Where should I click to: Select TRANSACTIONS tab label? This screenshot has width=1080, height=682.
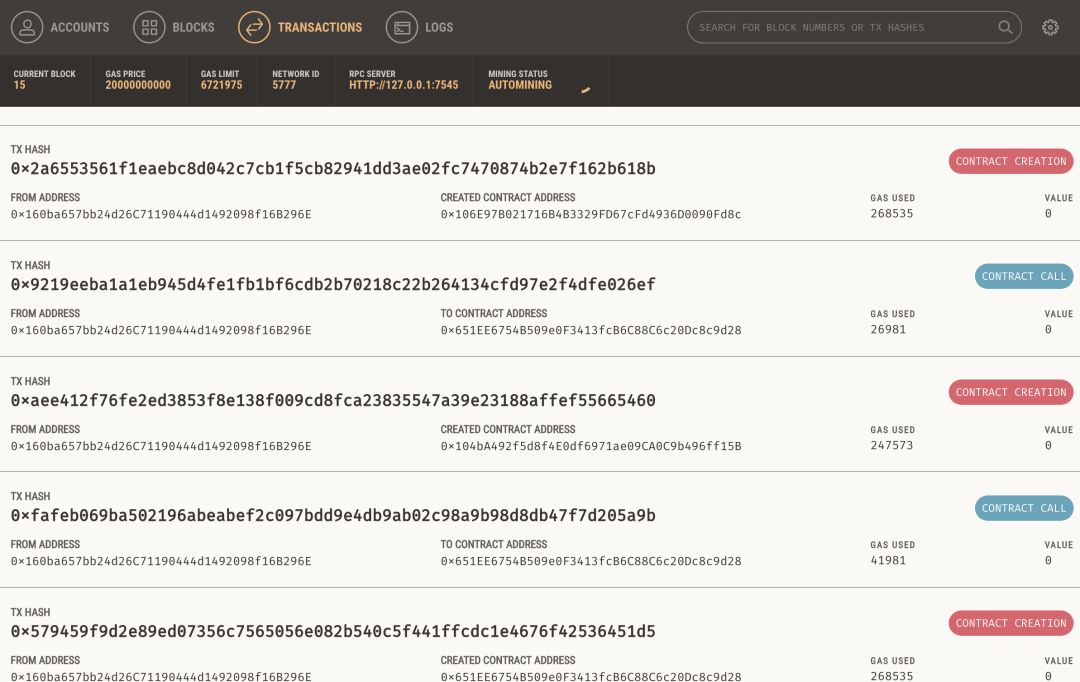point(320,28)
